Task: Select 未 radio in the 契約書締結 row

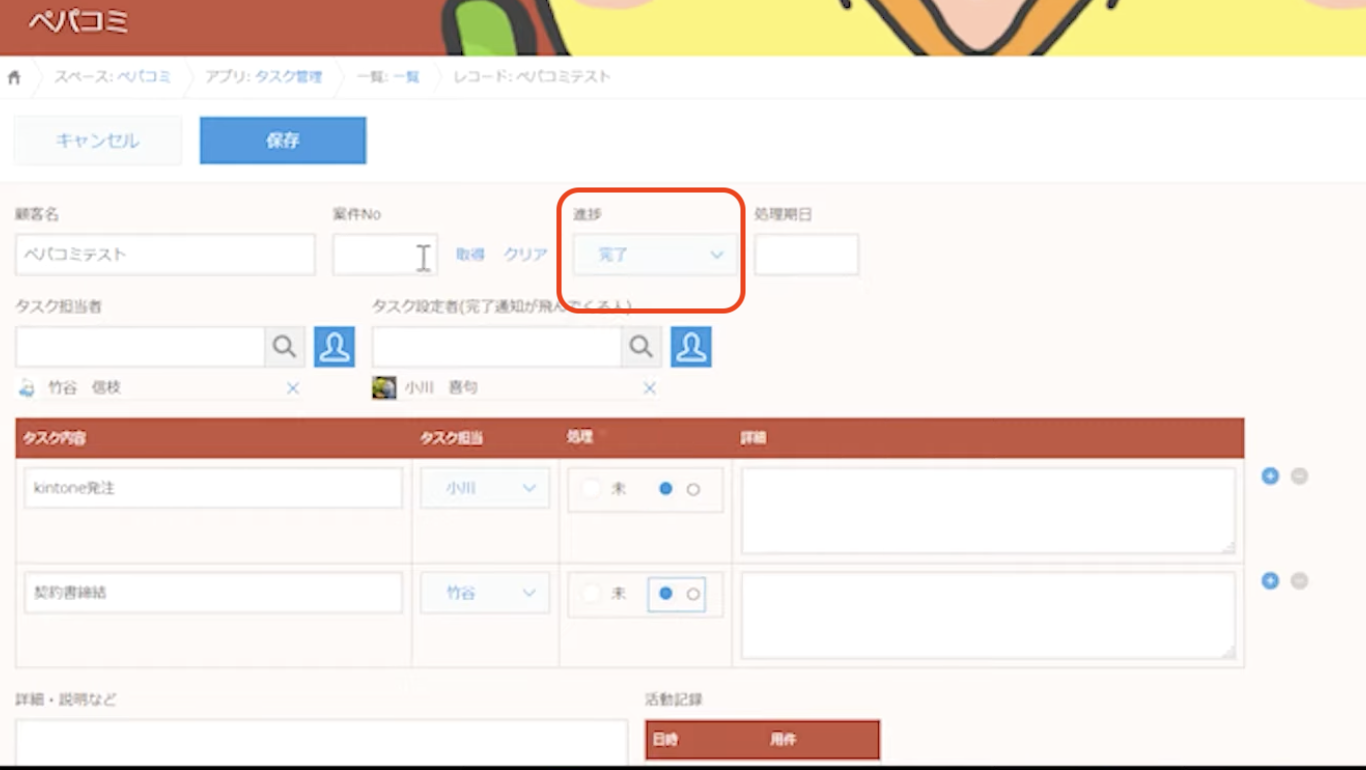Action: point(592,594)
